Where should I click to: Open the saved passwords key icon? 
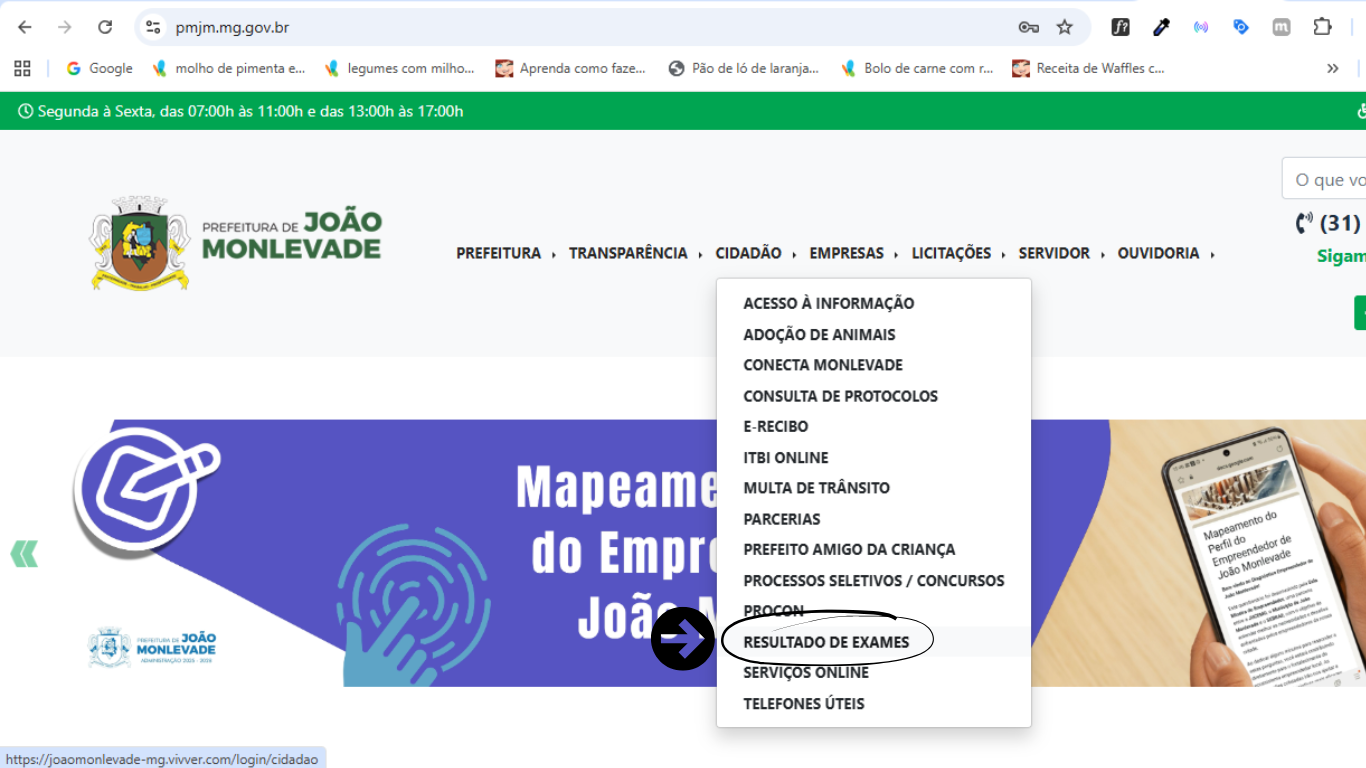point(1028,27)
